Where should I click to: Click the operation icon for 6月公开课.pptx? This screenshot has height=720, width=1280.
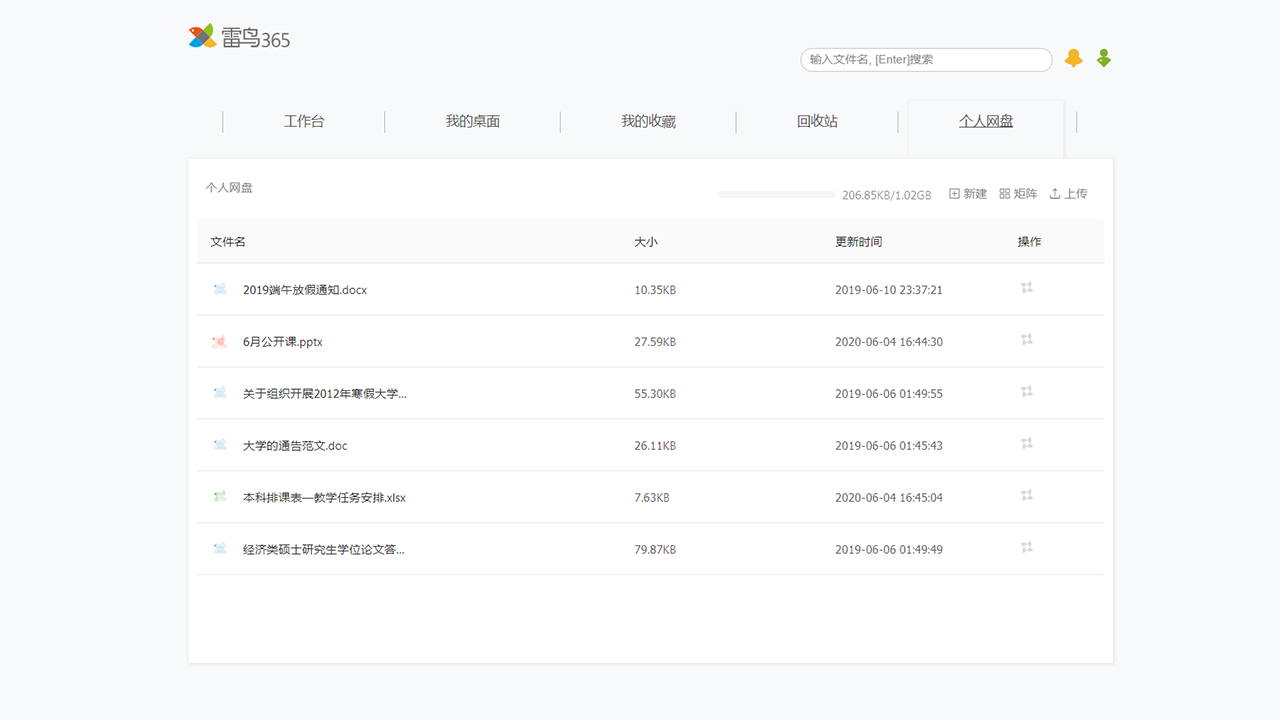(1026, 339)
